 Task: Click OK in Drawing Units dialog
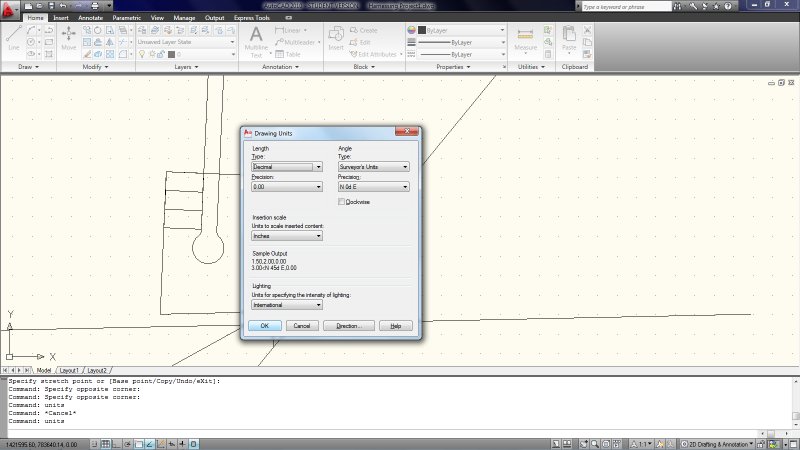click(x=265, y=326)
